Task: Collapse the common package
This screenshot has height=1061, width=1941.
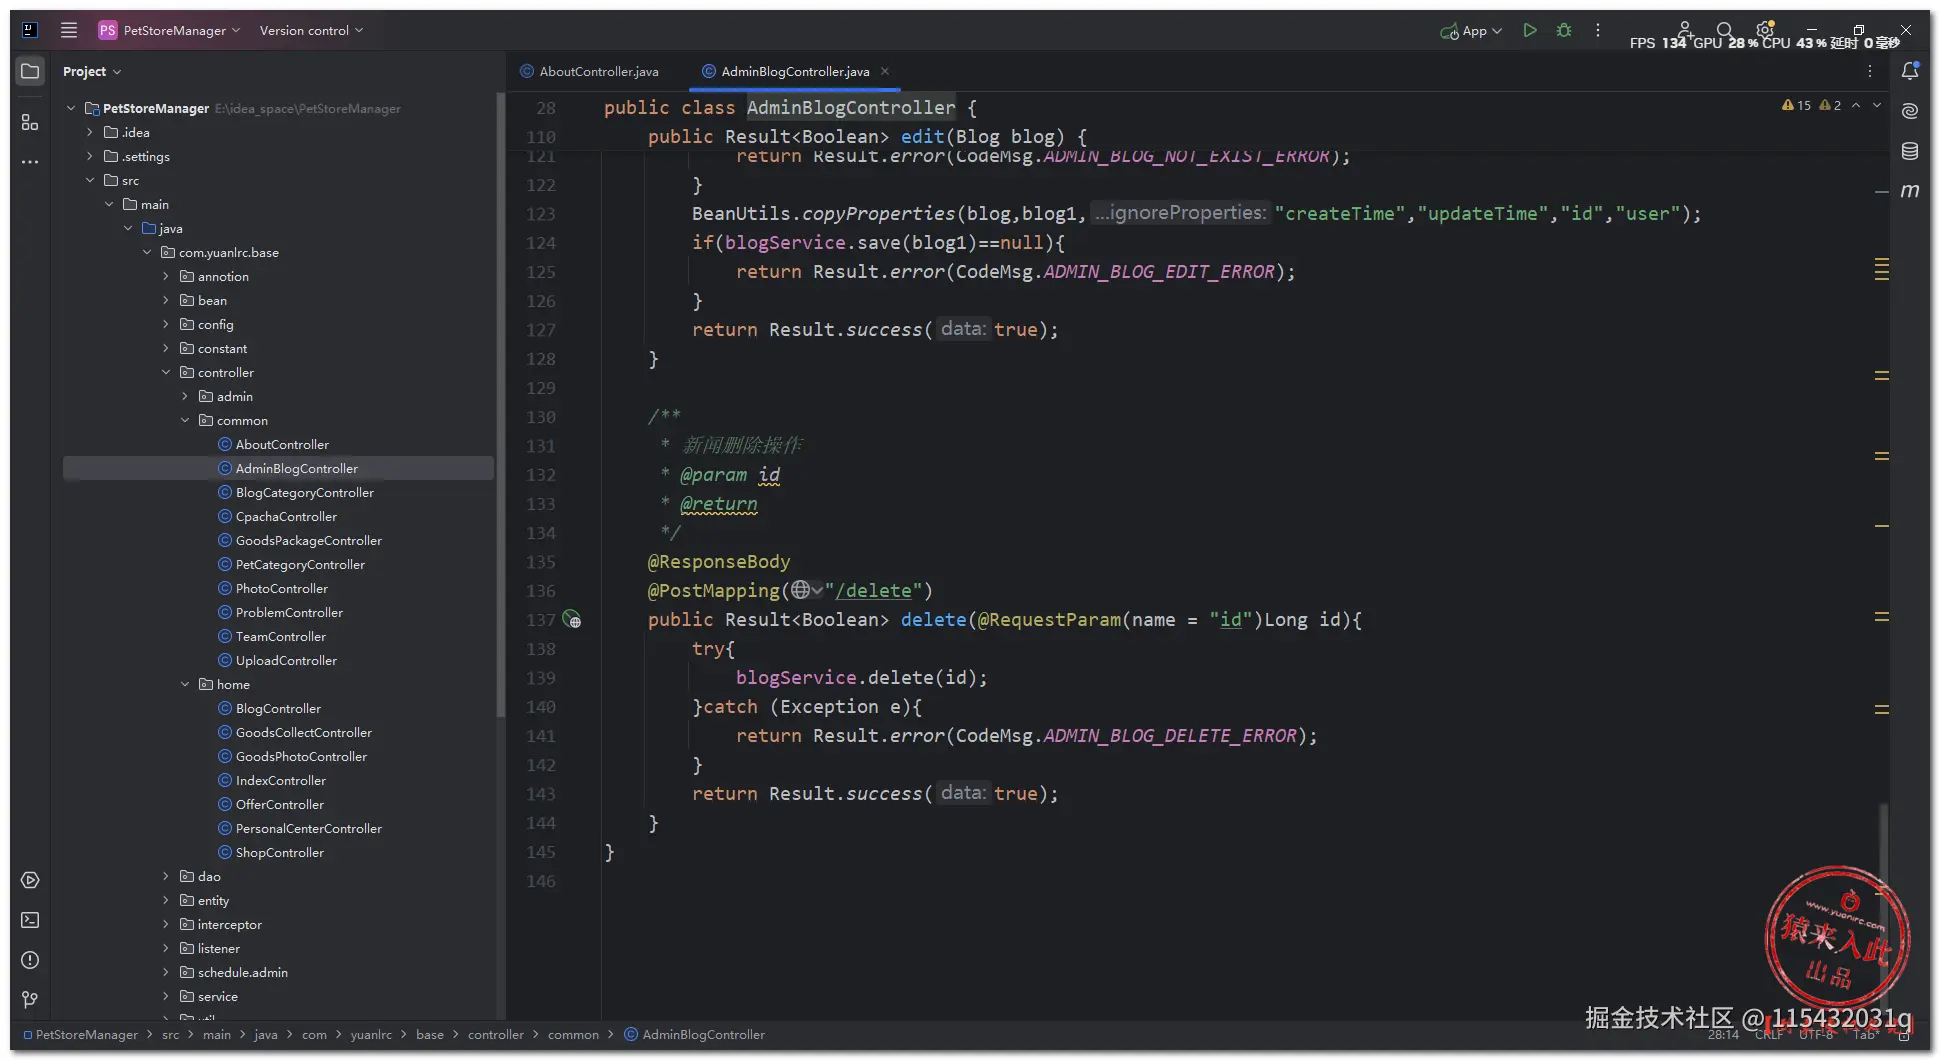Action: tap(185, 420)
